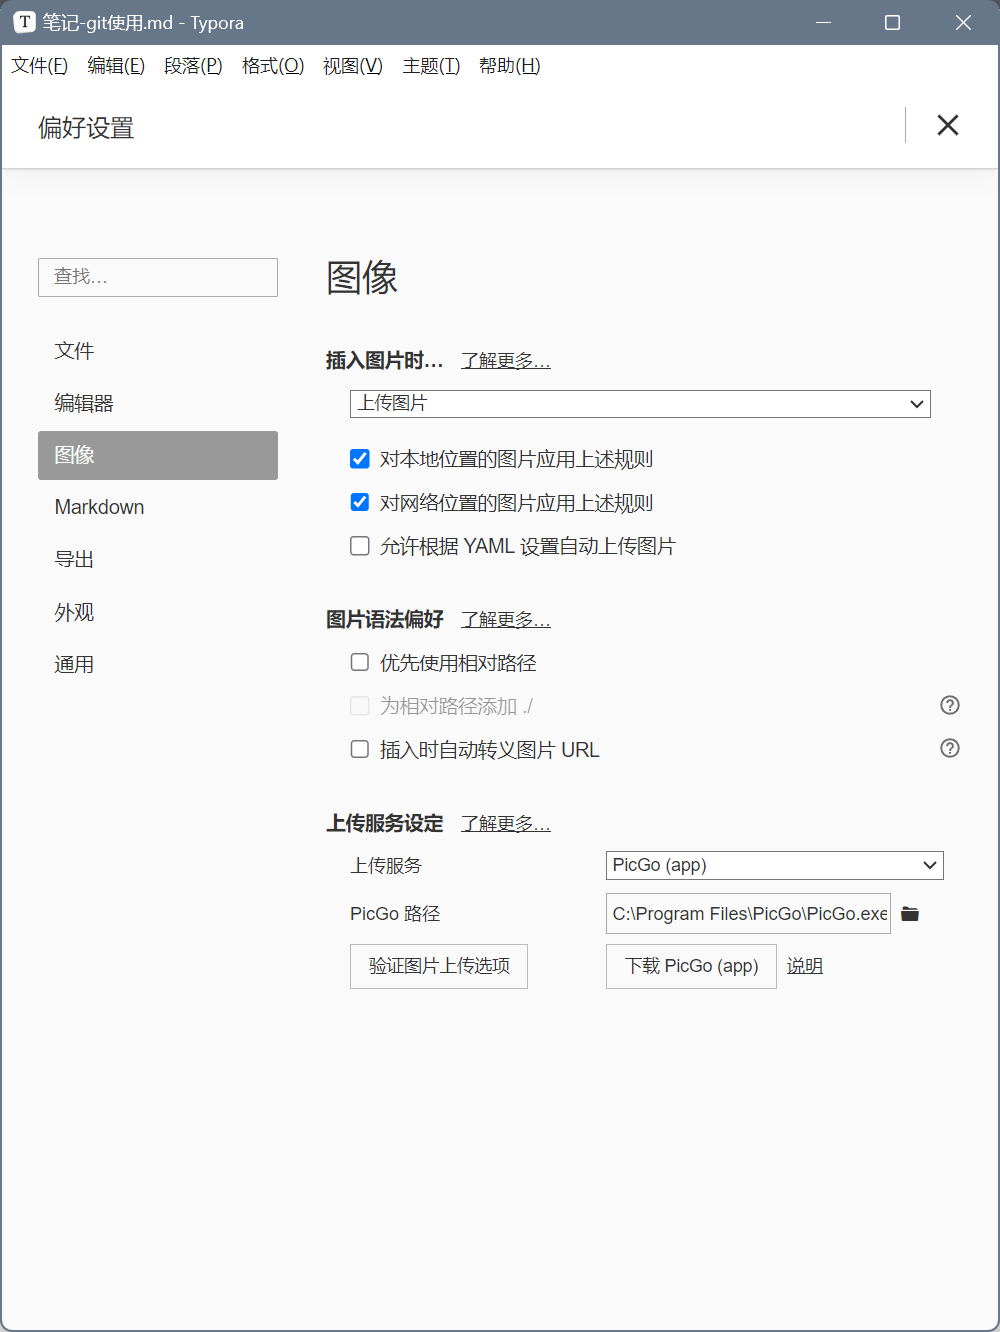Enable 允许根据 YAML 设置自动上传图片
1000x1332 pixels.
coord(360,546)
